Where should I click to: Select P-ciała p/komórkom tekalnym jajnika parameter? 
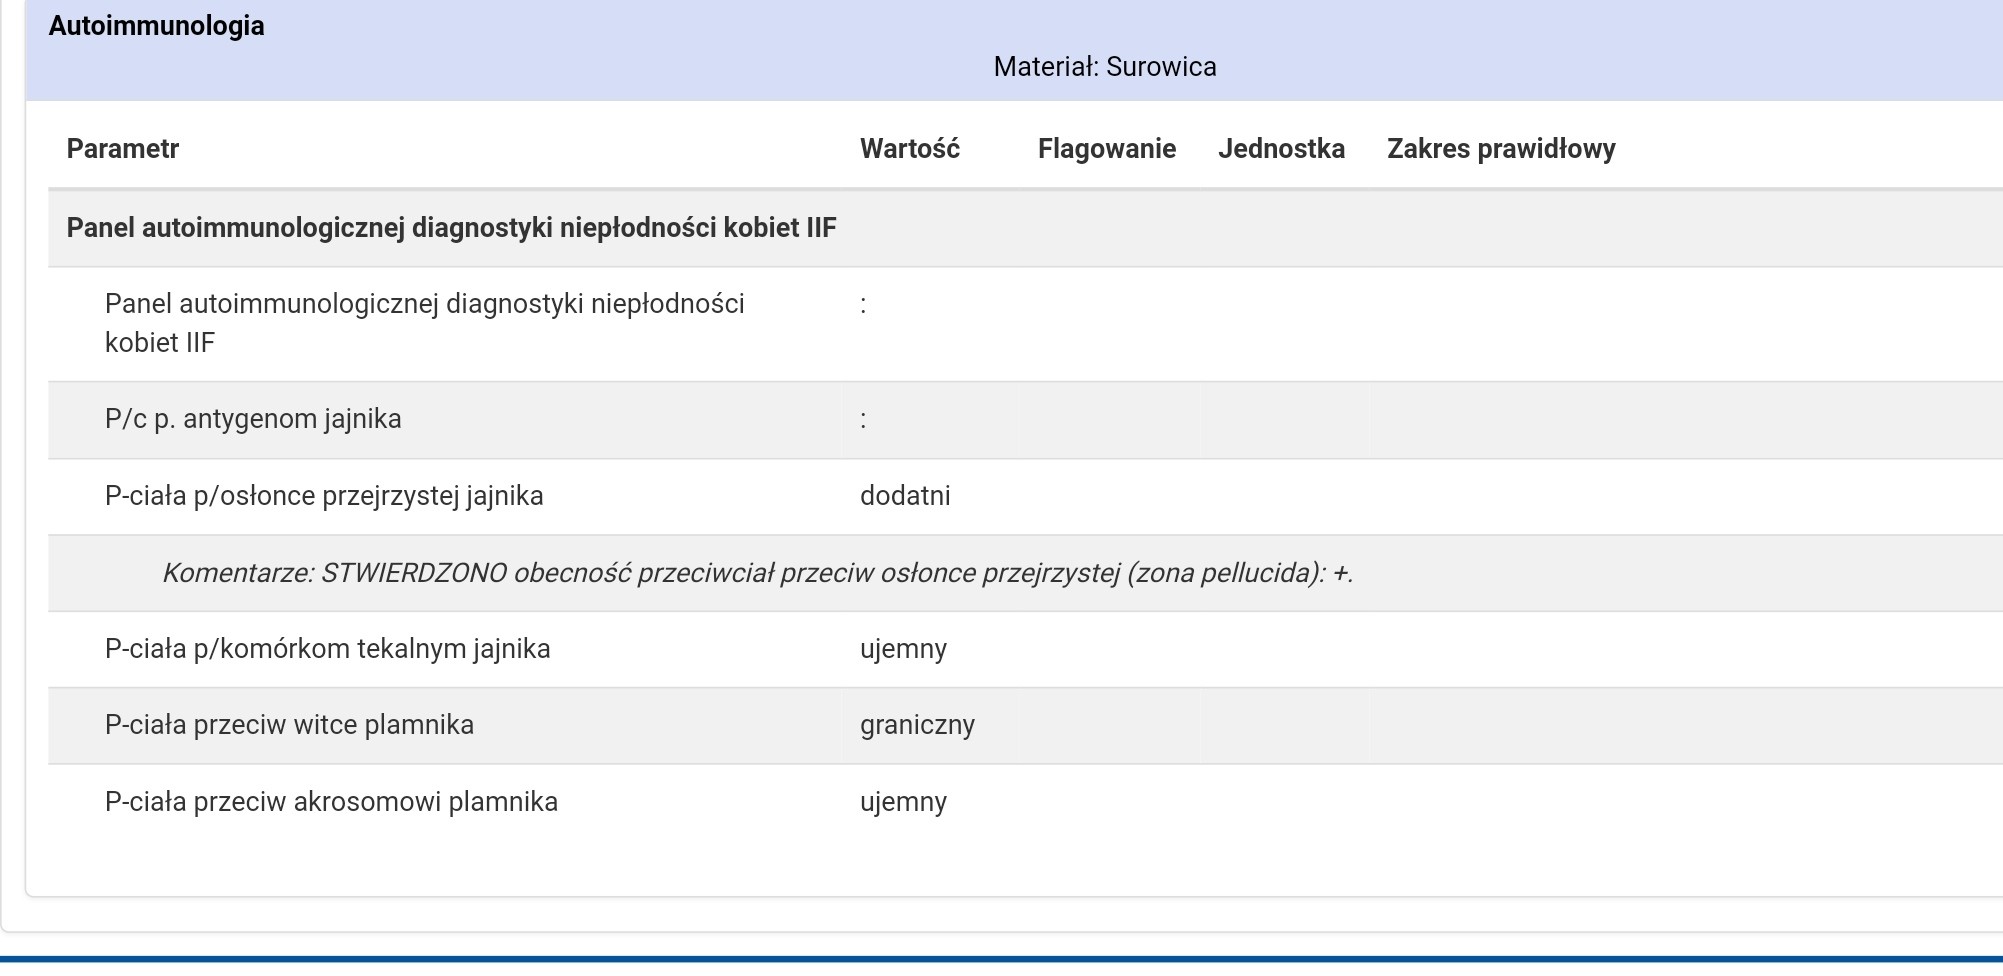[327, 649]
